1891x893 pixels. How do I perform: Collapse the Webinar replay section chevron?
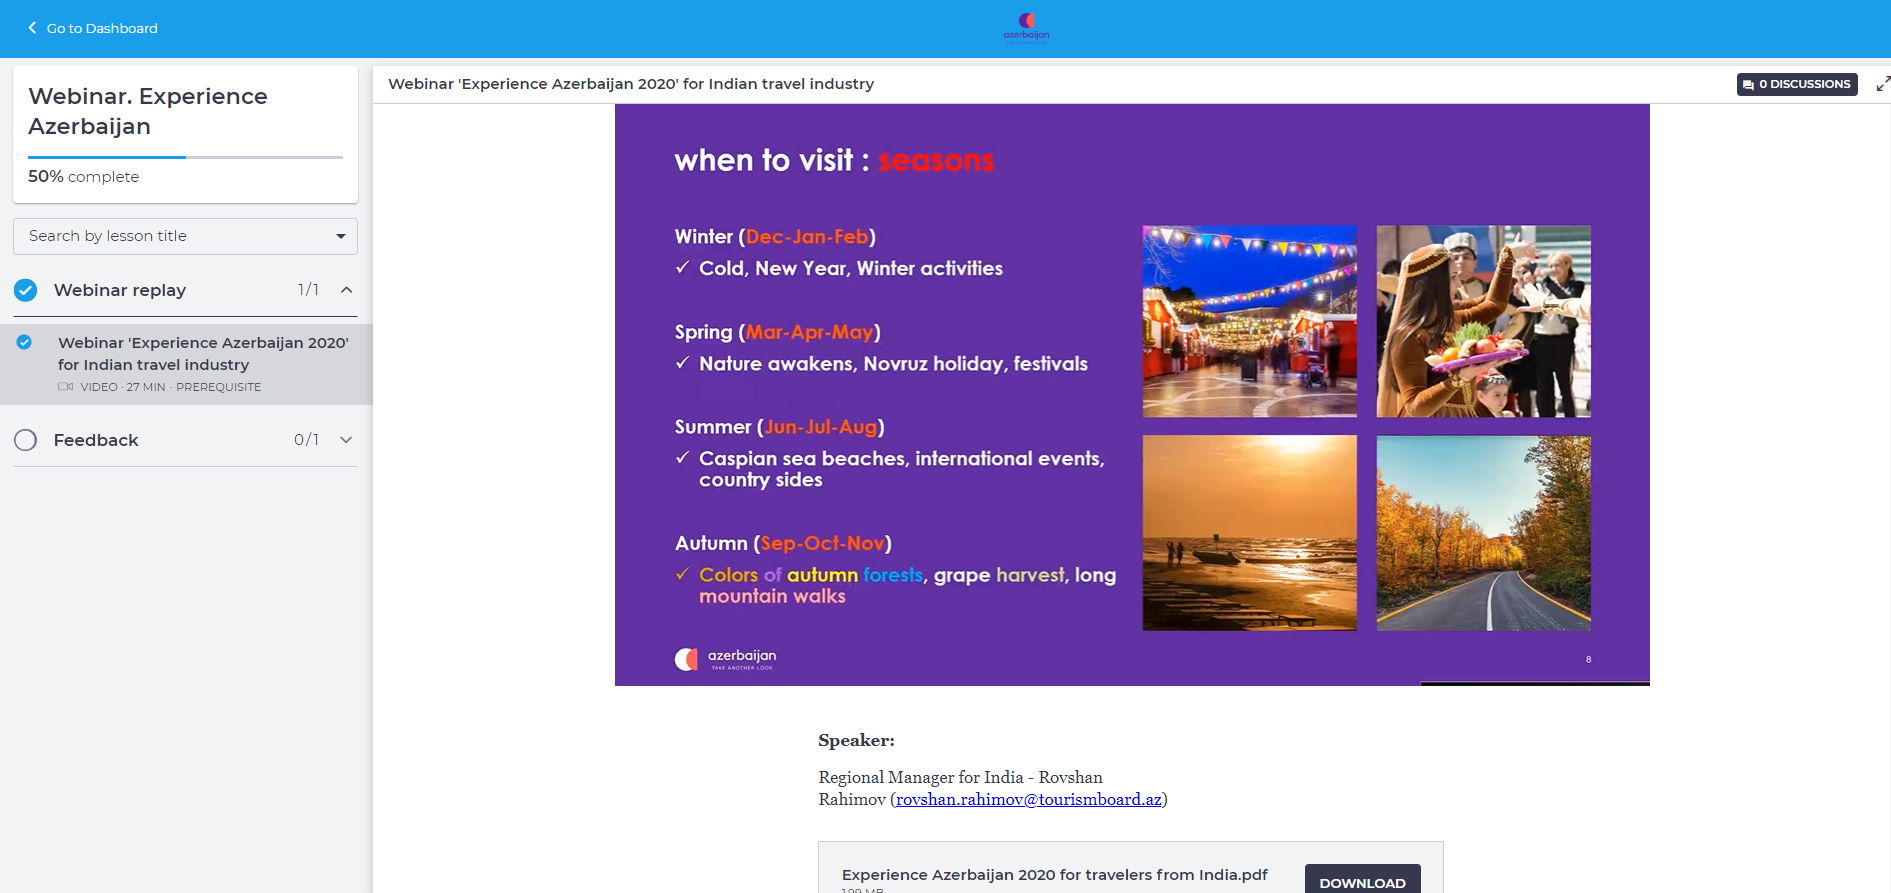[346, 290]
